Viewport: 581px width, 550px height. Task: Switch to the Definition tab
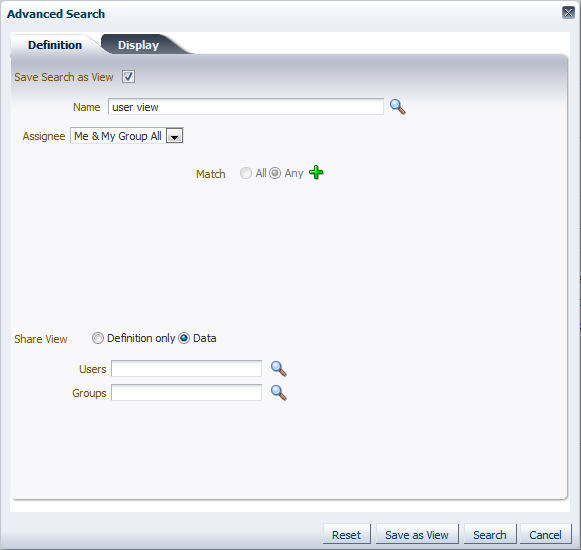pyautogui.click(x=55, y=45)
